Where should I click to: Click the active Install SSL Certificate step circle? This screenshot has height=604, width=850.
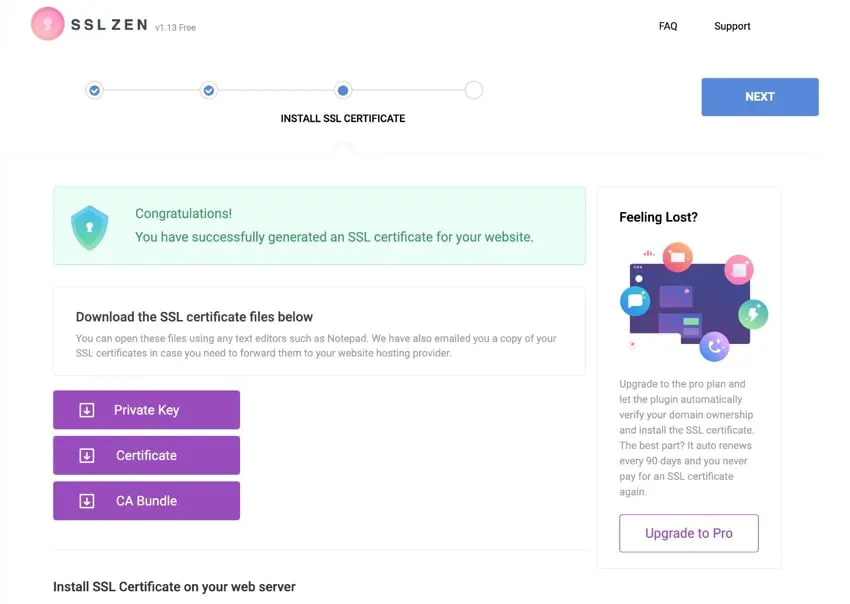click(x=343, y=90)
